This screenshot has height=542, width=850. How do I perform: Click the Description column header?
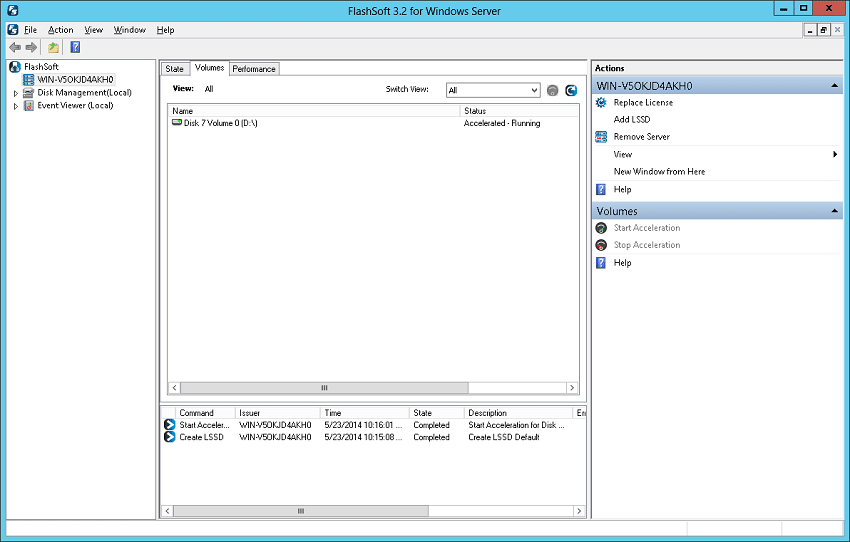tap(518, 413)
